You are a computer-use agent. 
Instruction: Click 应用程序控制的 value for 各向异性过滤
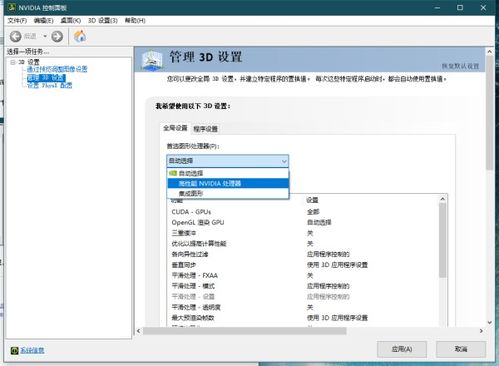[328, 254]
